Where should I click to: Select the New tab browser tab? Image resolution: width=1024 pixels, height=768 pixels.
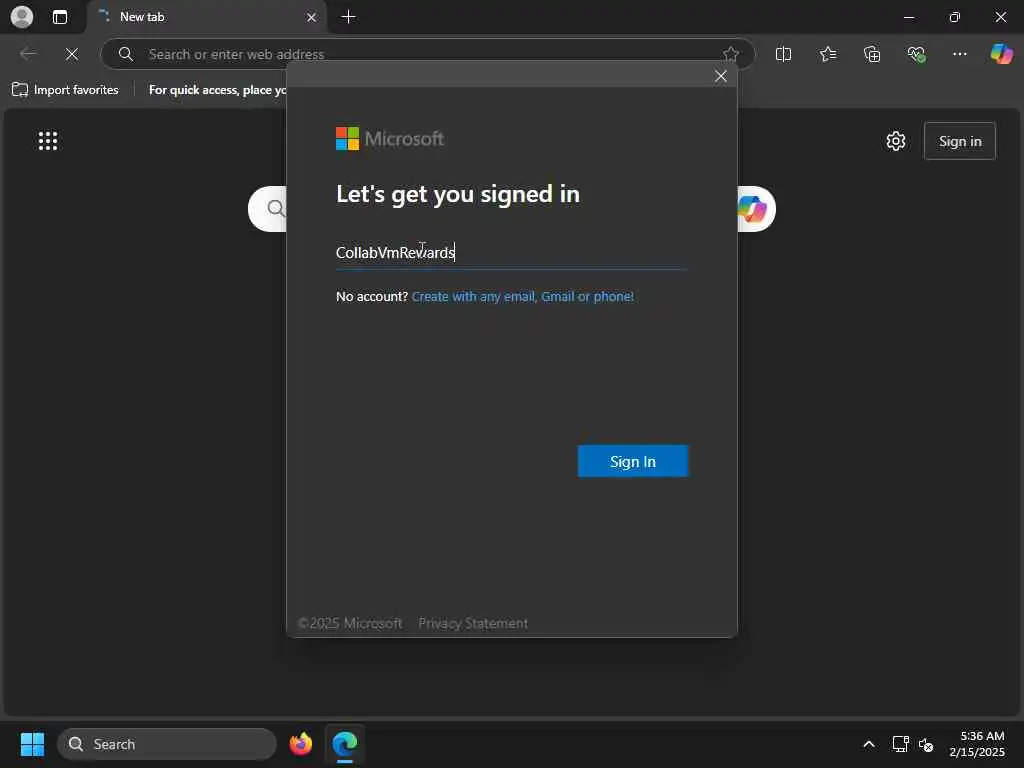(x=207, y=17)
